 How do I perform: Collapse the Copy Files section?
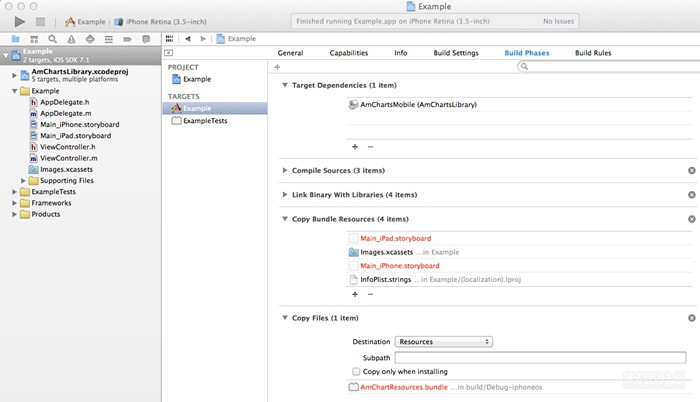coord(284,318)
